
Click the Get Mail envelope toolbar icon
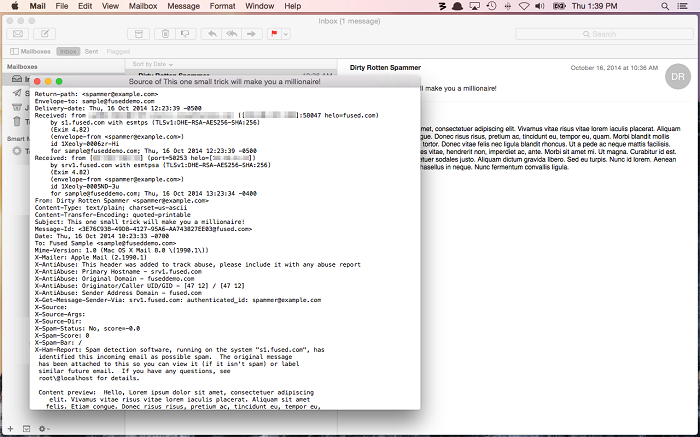tap(18, 34)
